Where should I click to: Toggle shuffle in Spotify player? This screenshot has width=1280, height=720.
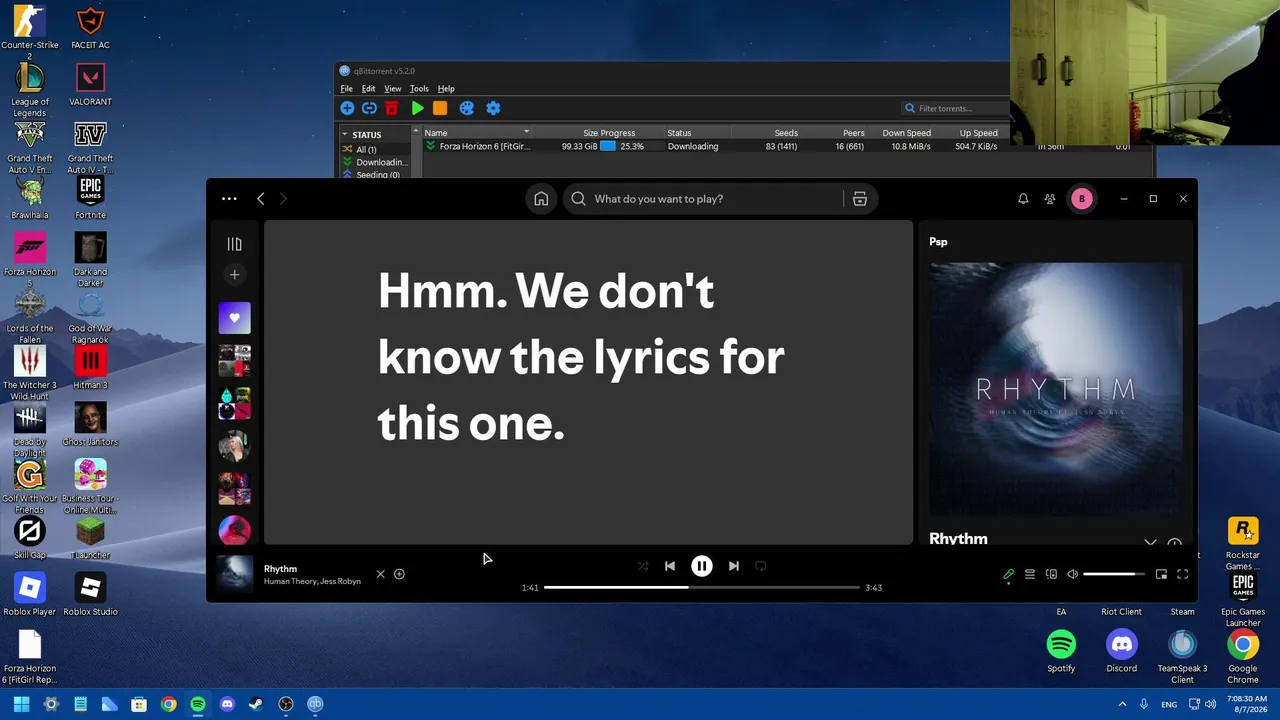[642, 566]
